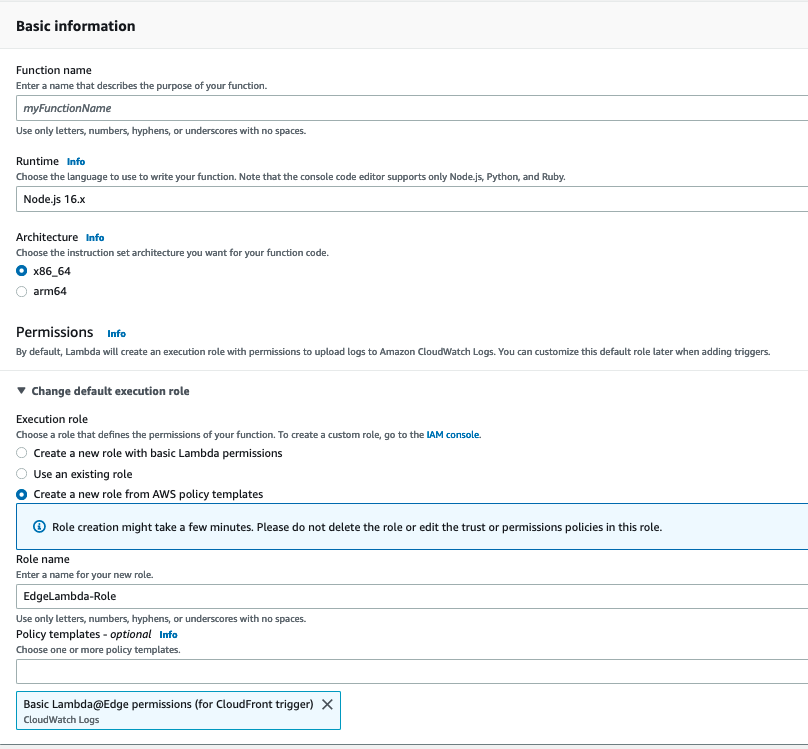Open the Architecture Info help link
The height and width of the screenshot is (749, 808).
point(94,237)
